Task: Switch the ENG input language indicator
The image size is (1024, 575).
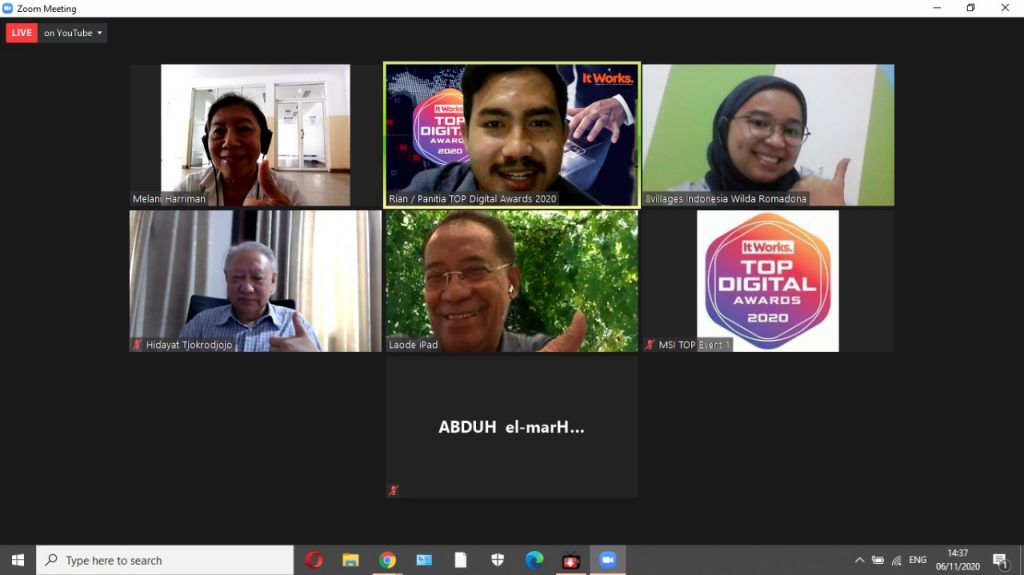Action: pos(917,560)
